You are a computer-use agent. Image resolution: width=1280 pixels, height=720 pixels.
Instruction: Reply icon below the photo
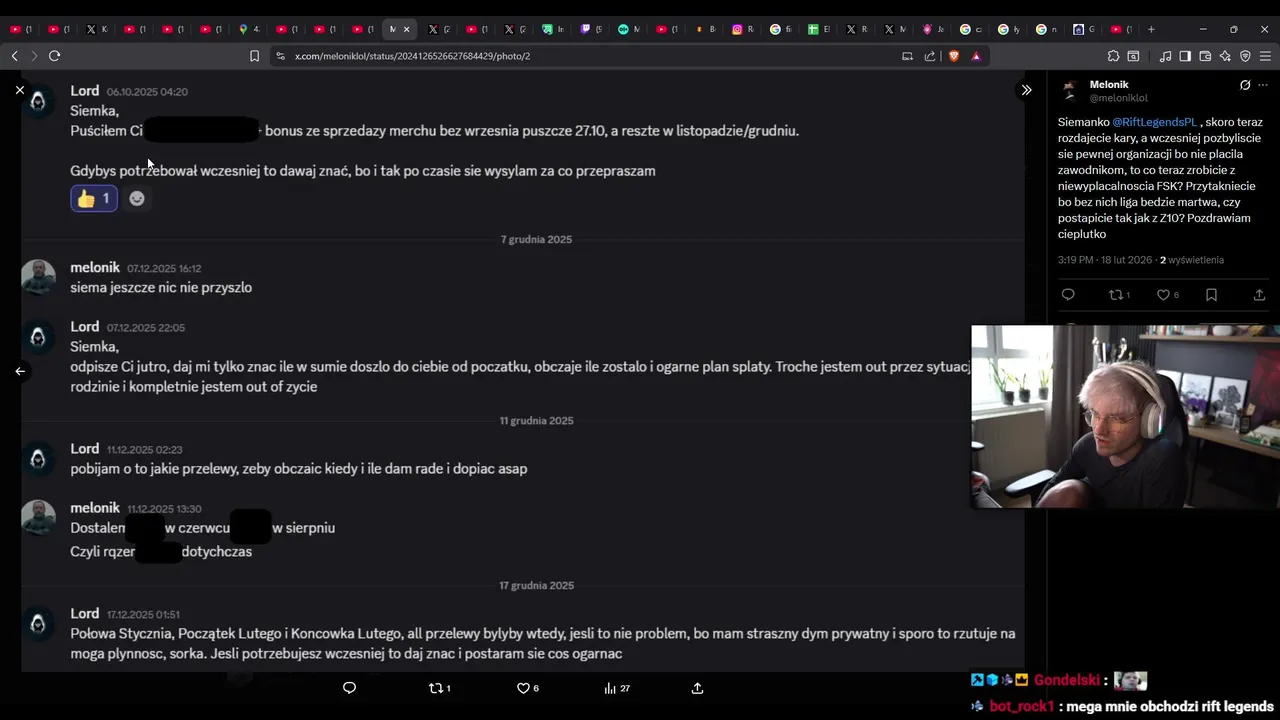click(349, 688)
